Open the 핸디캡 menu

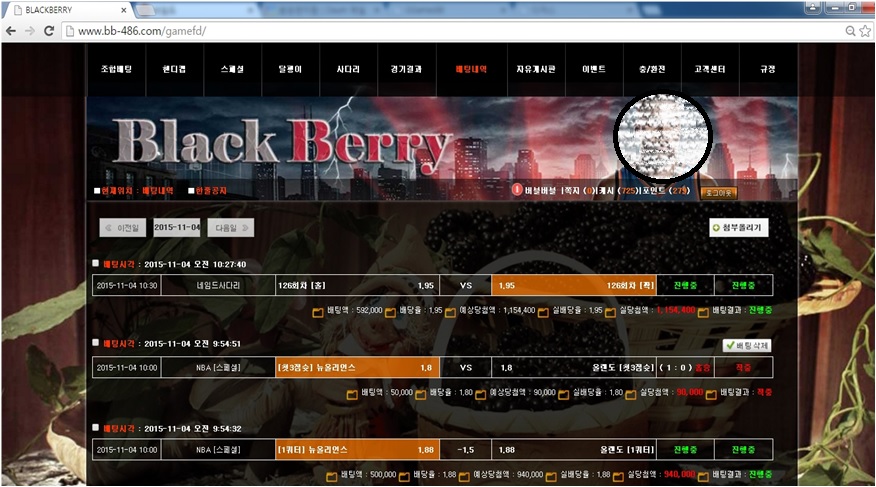(174, 69)
